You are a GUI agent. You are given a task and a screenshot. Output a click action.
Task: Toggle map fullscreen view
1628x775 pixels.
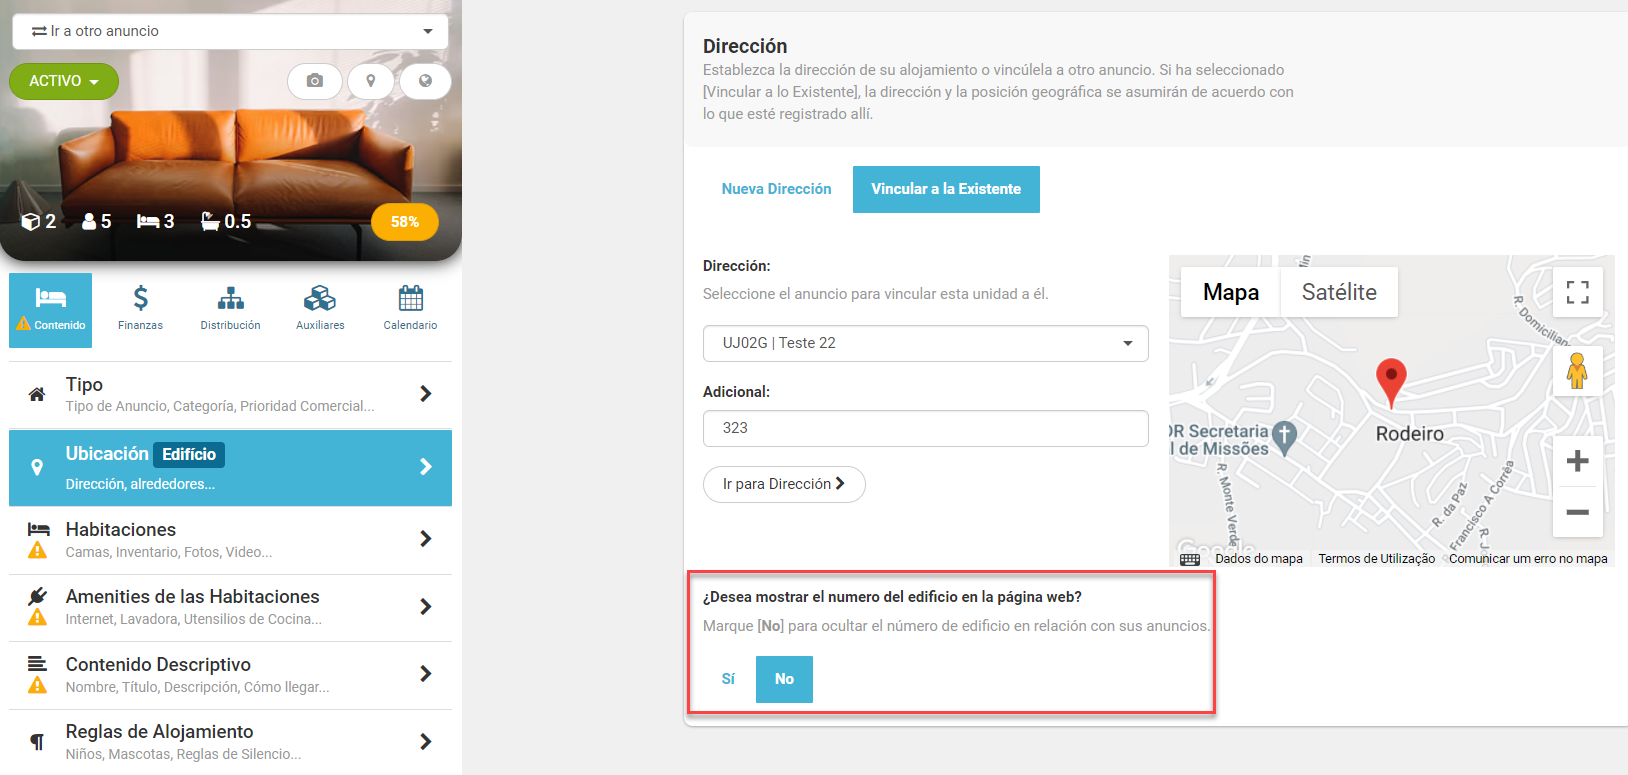[x=1577, y=292]
